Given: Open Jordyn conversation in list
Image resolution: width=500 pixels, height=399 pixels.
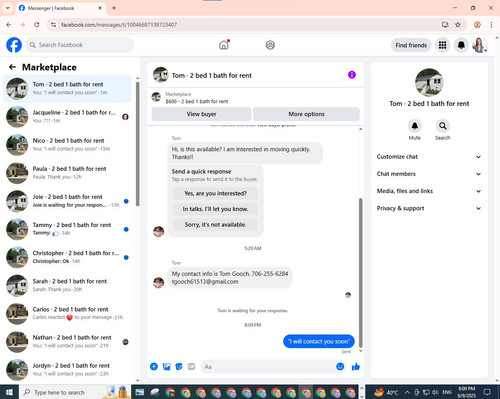Looking at the screenshot, I should (68, 370).
